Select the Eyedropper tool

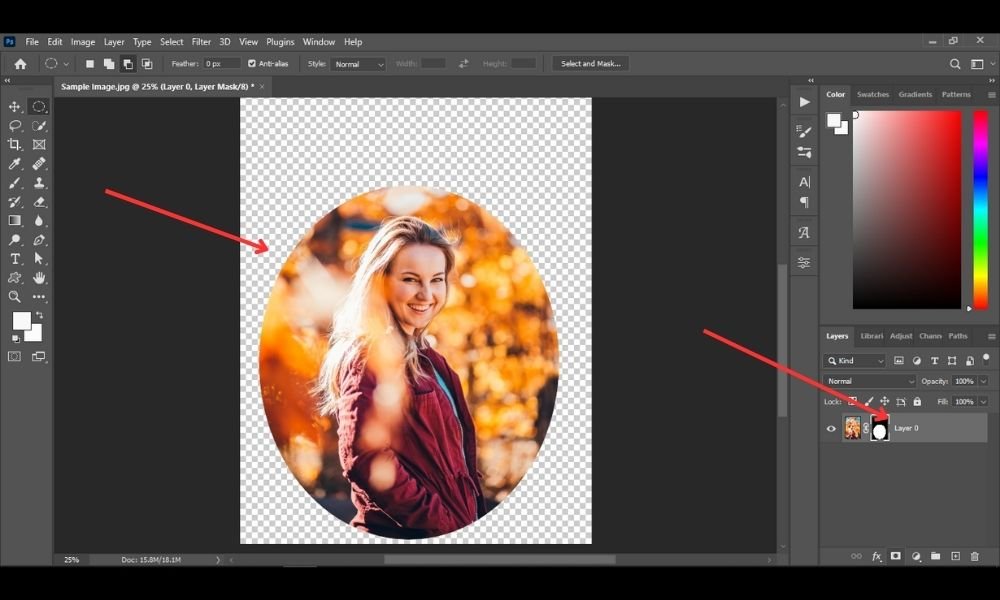coord(15,164)
